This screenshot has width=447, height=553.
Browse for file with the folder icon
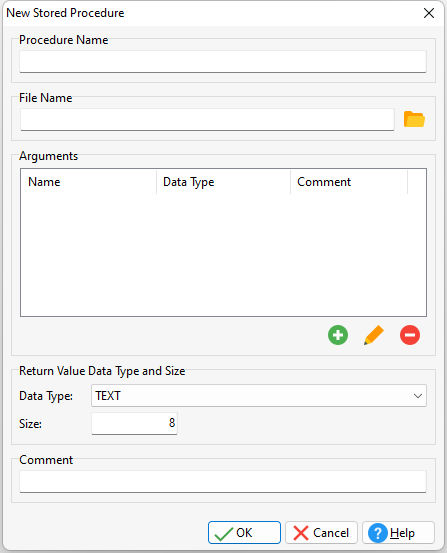click(414, 119)
